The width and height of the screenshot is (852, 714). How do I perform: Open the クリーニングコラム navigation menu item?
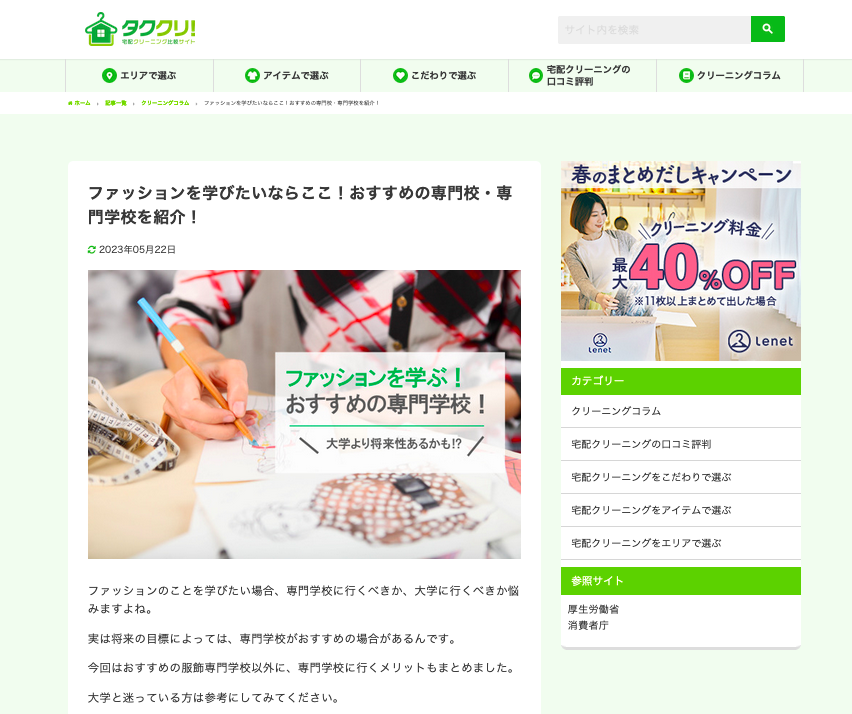click(730, 76)
